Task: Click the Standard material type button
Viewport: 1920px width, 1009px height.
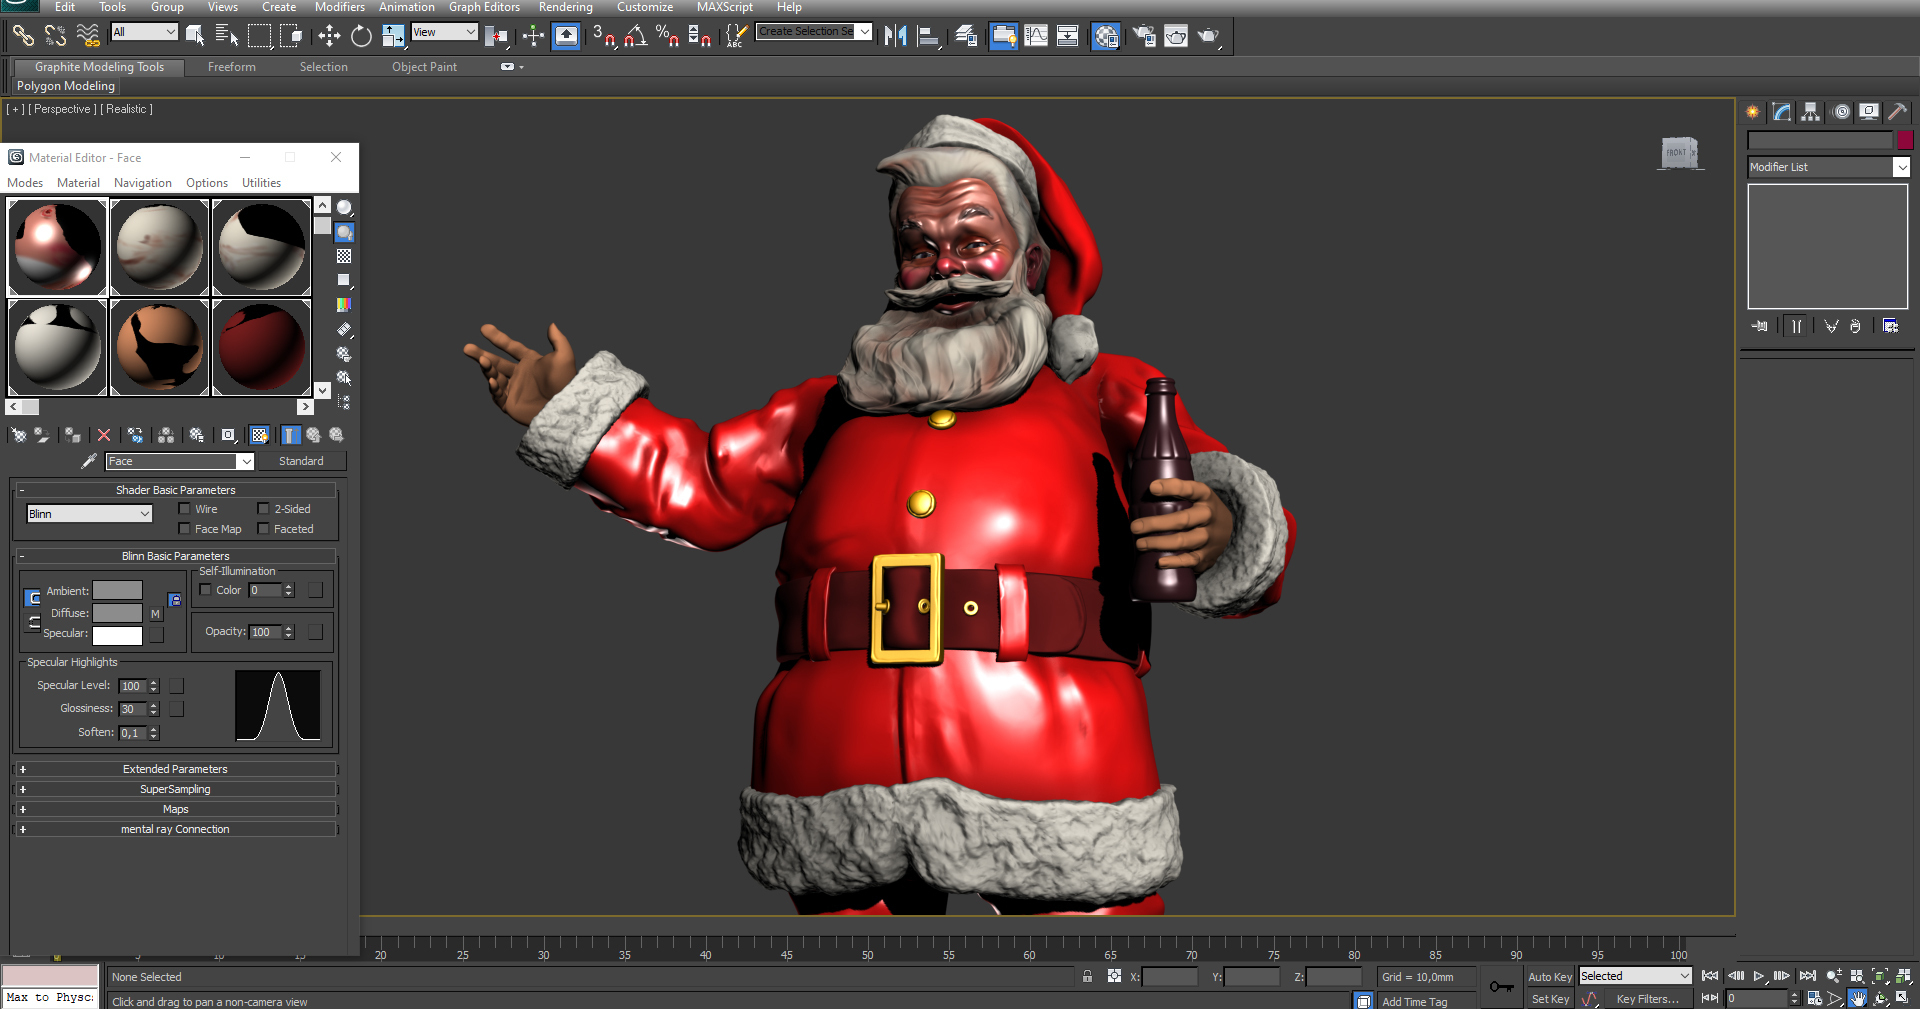Action: tap(301, 461)
